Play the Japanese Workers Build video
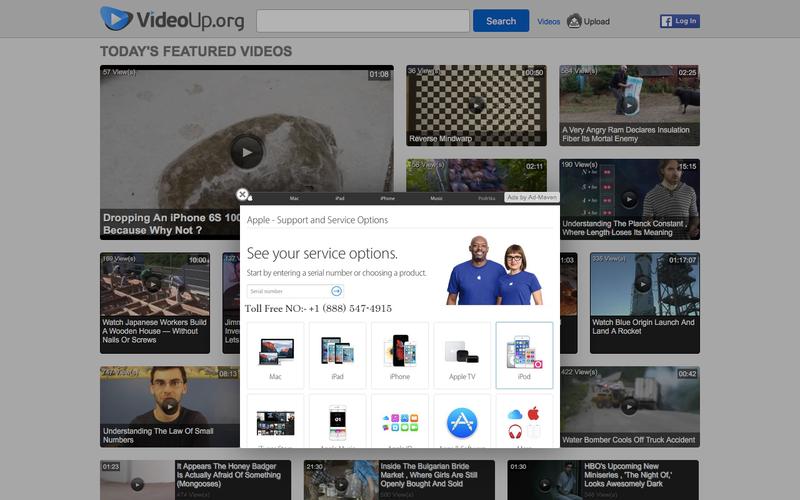800x500 pixels. point(153,284)
